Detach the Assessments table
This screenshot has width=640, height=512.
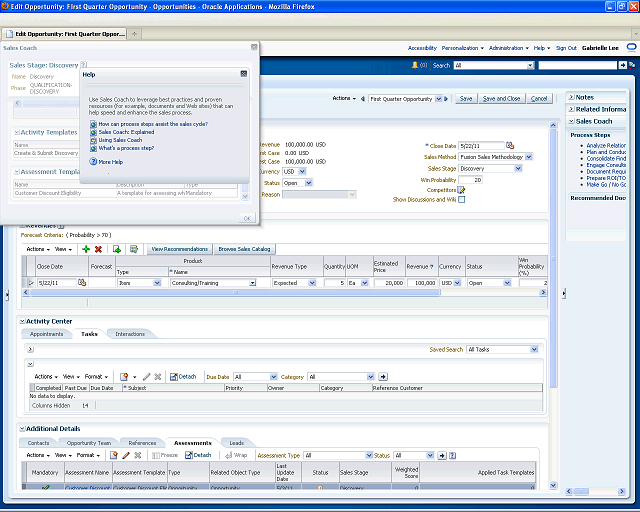point(198,455)
